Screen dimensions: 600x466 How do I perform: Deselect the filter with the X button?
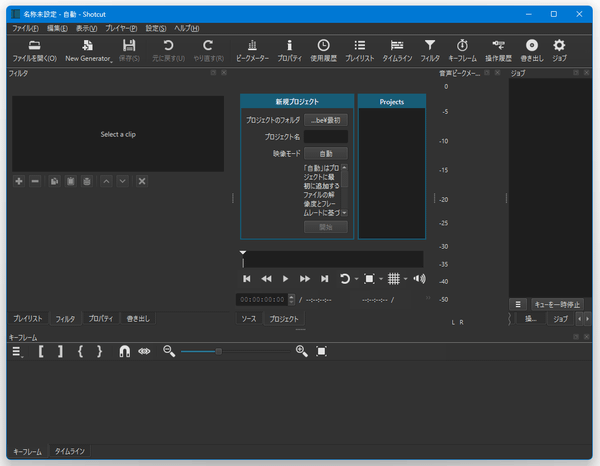point(142,181)
